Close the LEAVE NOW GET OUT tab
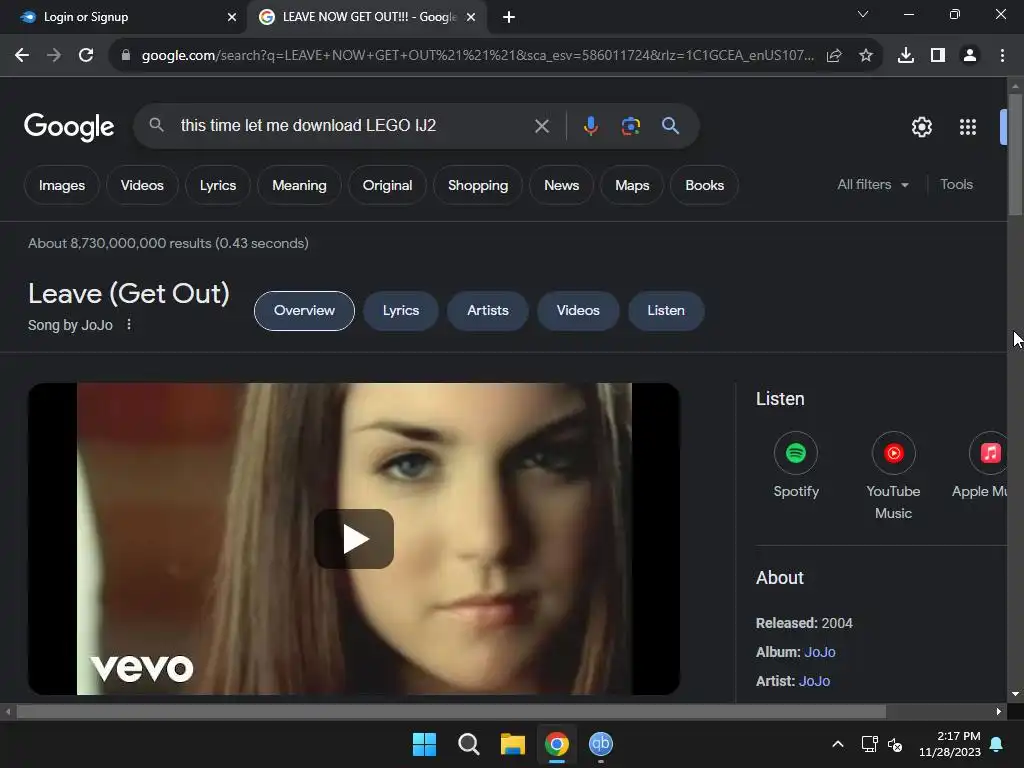Image resolution: width=1024 pixels, height=768 pixels. 471,17
